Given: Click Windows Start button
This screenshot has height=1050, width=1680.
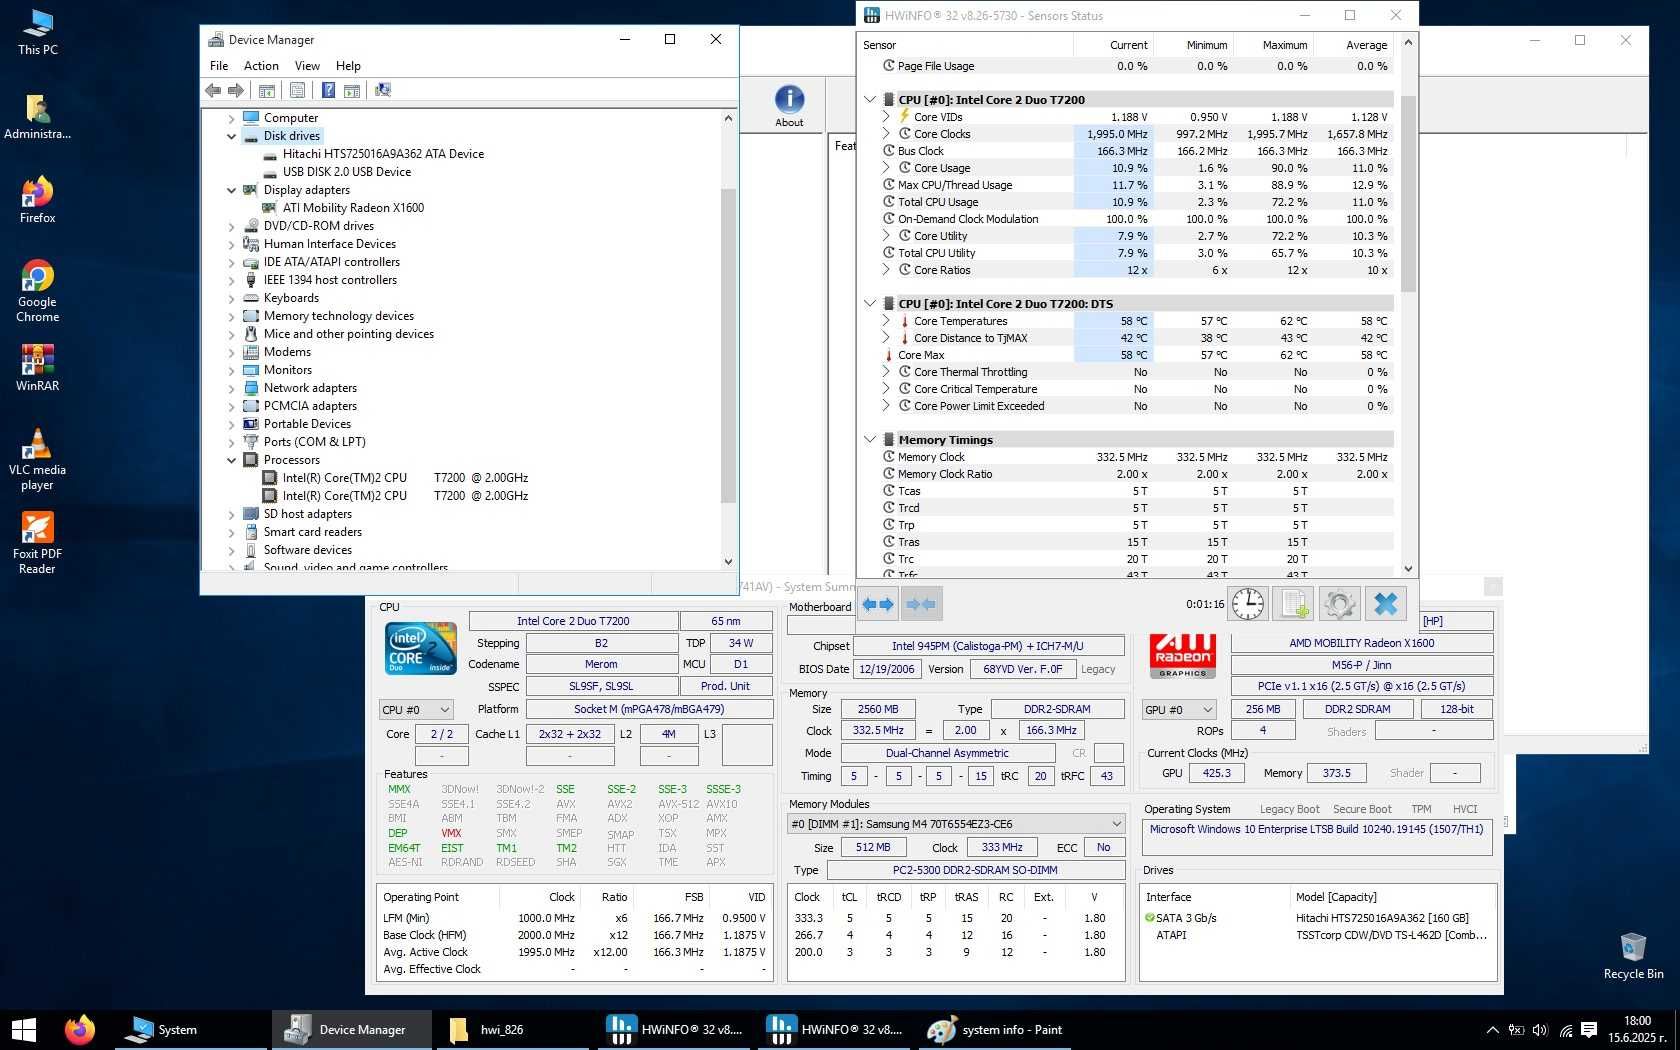Looking at the screenshot, I should 24,1029.
